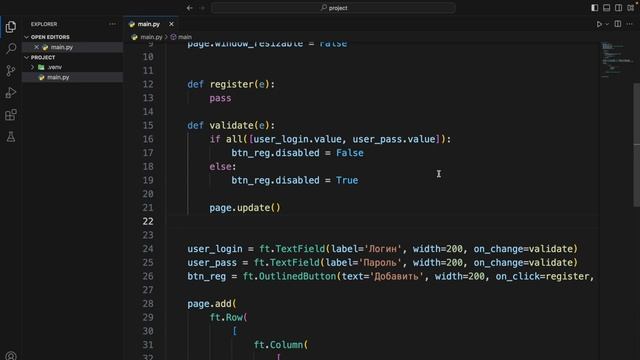
Task: Click 'btn_reg.disabled = False' on line 17
Action: (x=298, y=153)
